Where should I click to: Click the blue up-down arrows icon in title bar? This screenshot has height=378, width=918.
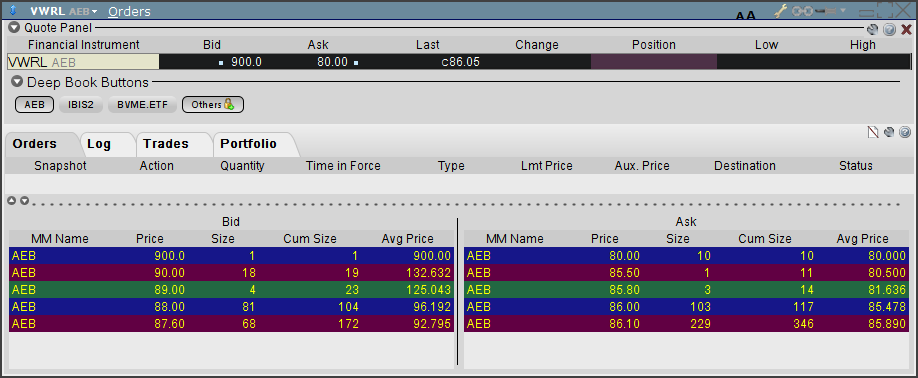coord(13,11)
